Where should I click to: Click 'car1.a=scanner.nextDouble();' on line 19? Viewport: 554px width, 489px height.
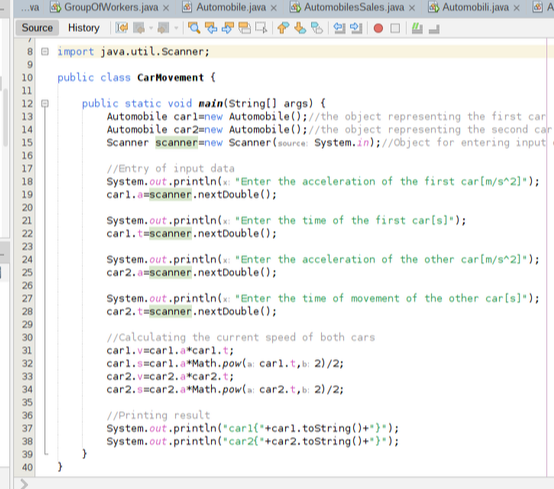click(191, 195)
